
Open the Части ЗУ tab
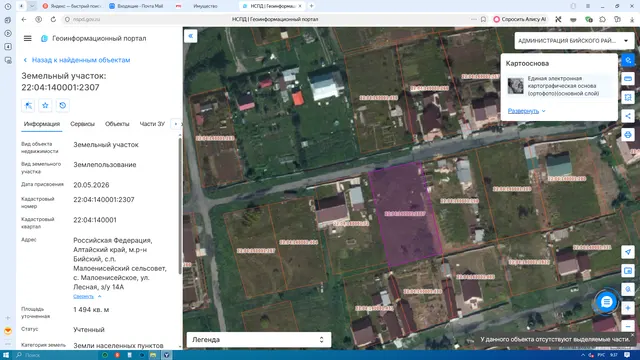click(152, 124)
